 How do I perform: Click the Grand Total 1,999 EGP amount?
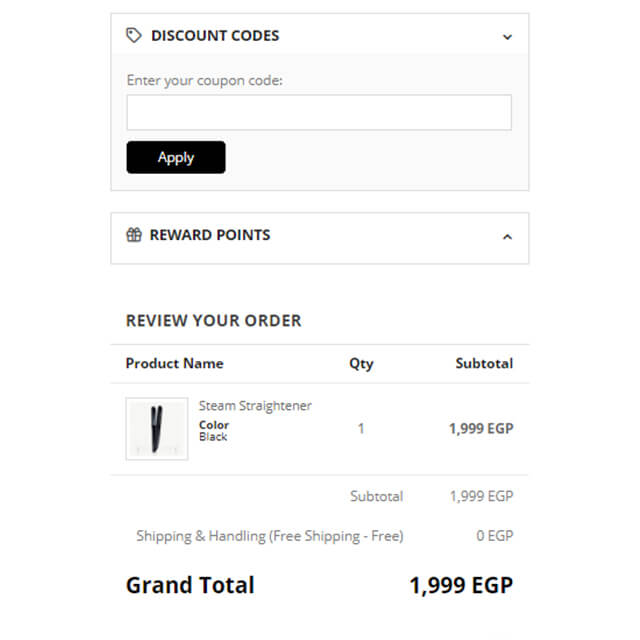click(x=461, y=585)
